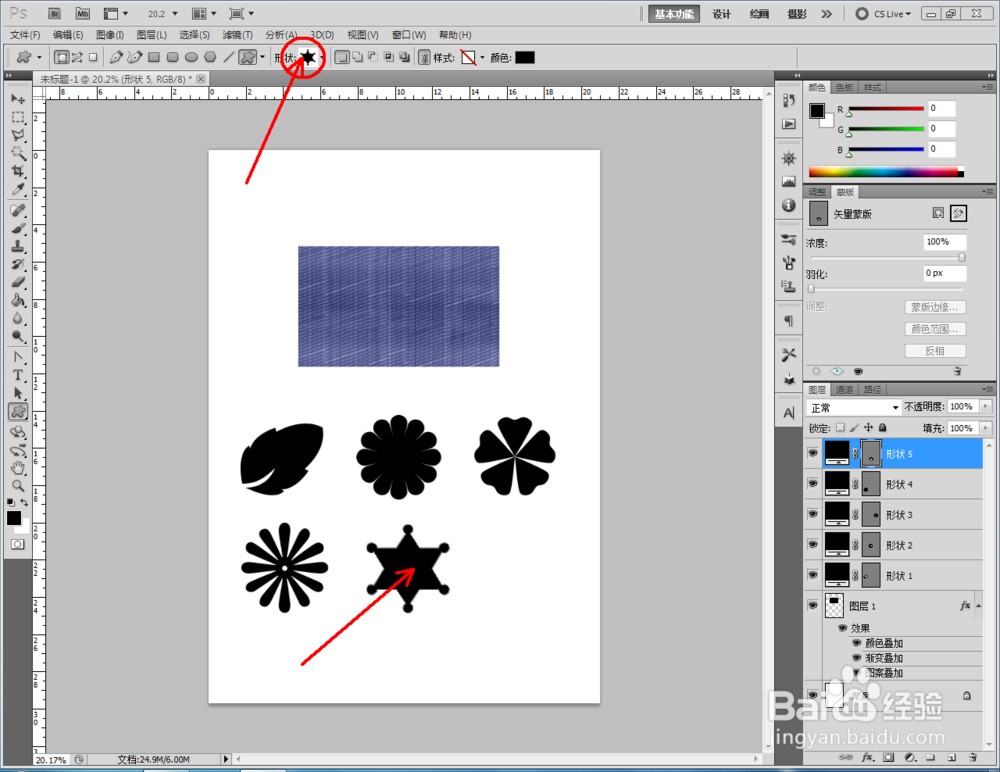
Task: Open the style 样式 picker dropdown
Action: click(x=482, y=57)
